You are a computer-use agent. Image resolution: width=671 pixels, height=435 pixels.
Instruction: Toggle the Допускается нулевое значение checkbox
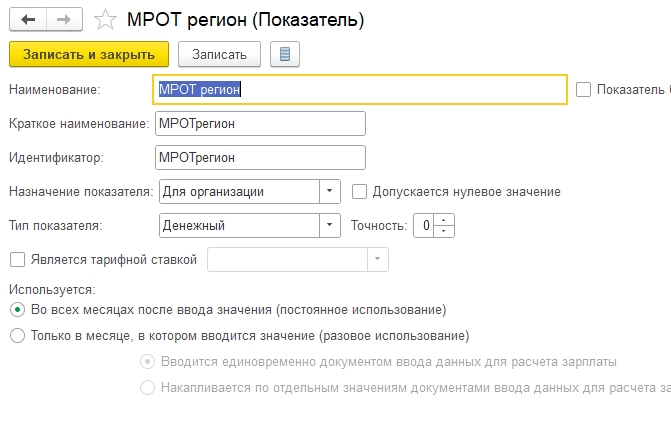[x=361, y=191]
